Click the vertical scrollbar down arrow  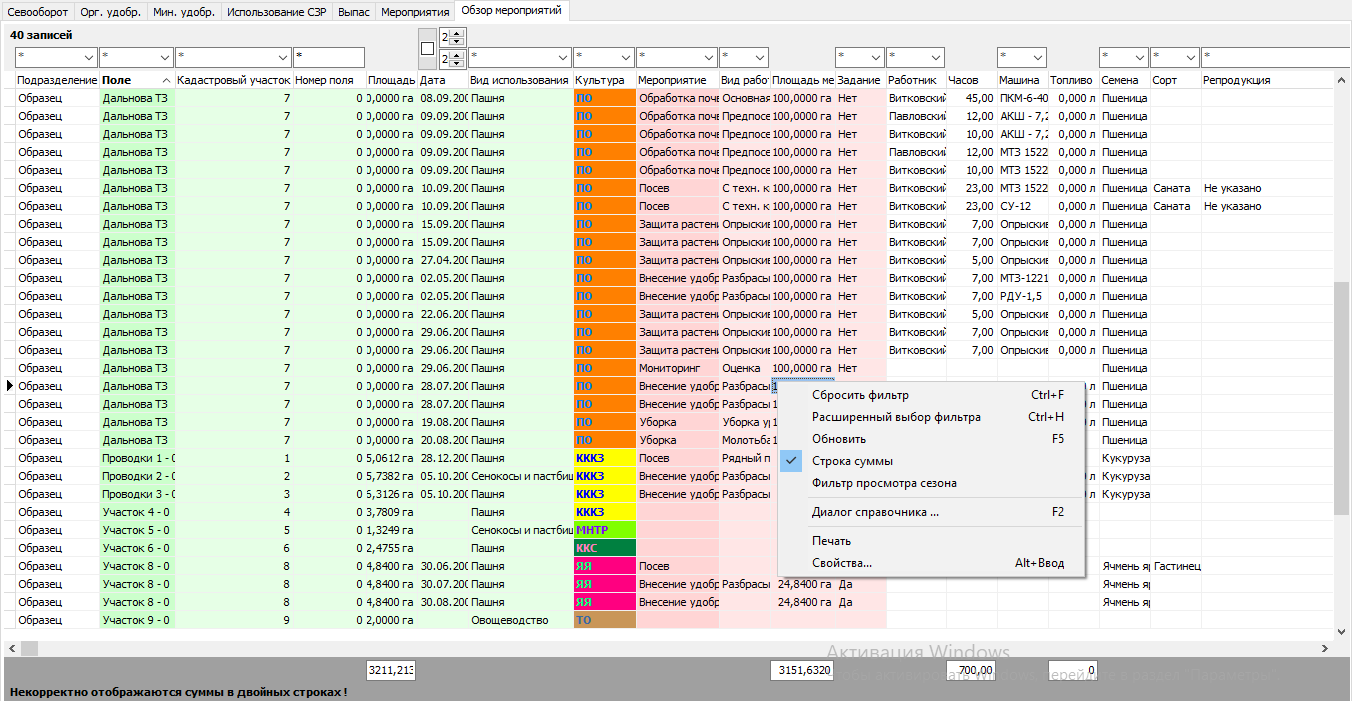tap(1342, 631)
